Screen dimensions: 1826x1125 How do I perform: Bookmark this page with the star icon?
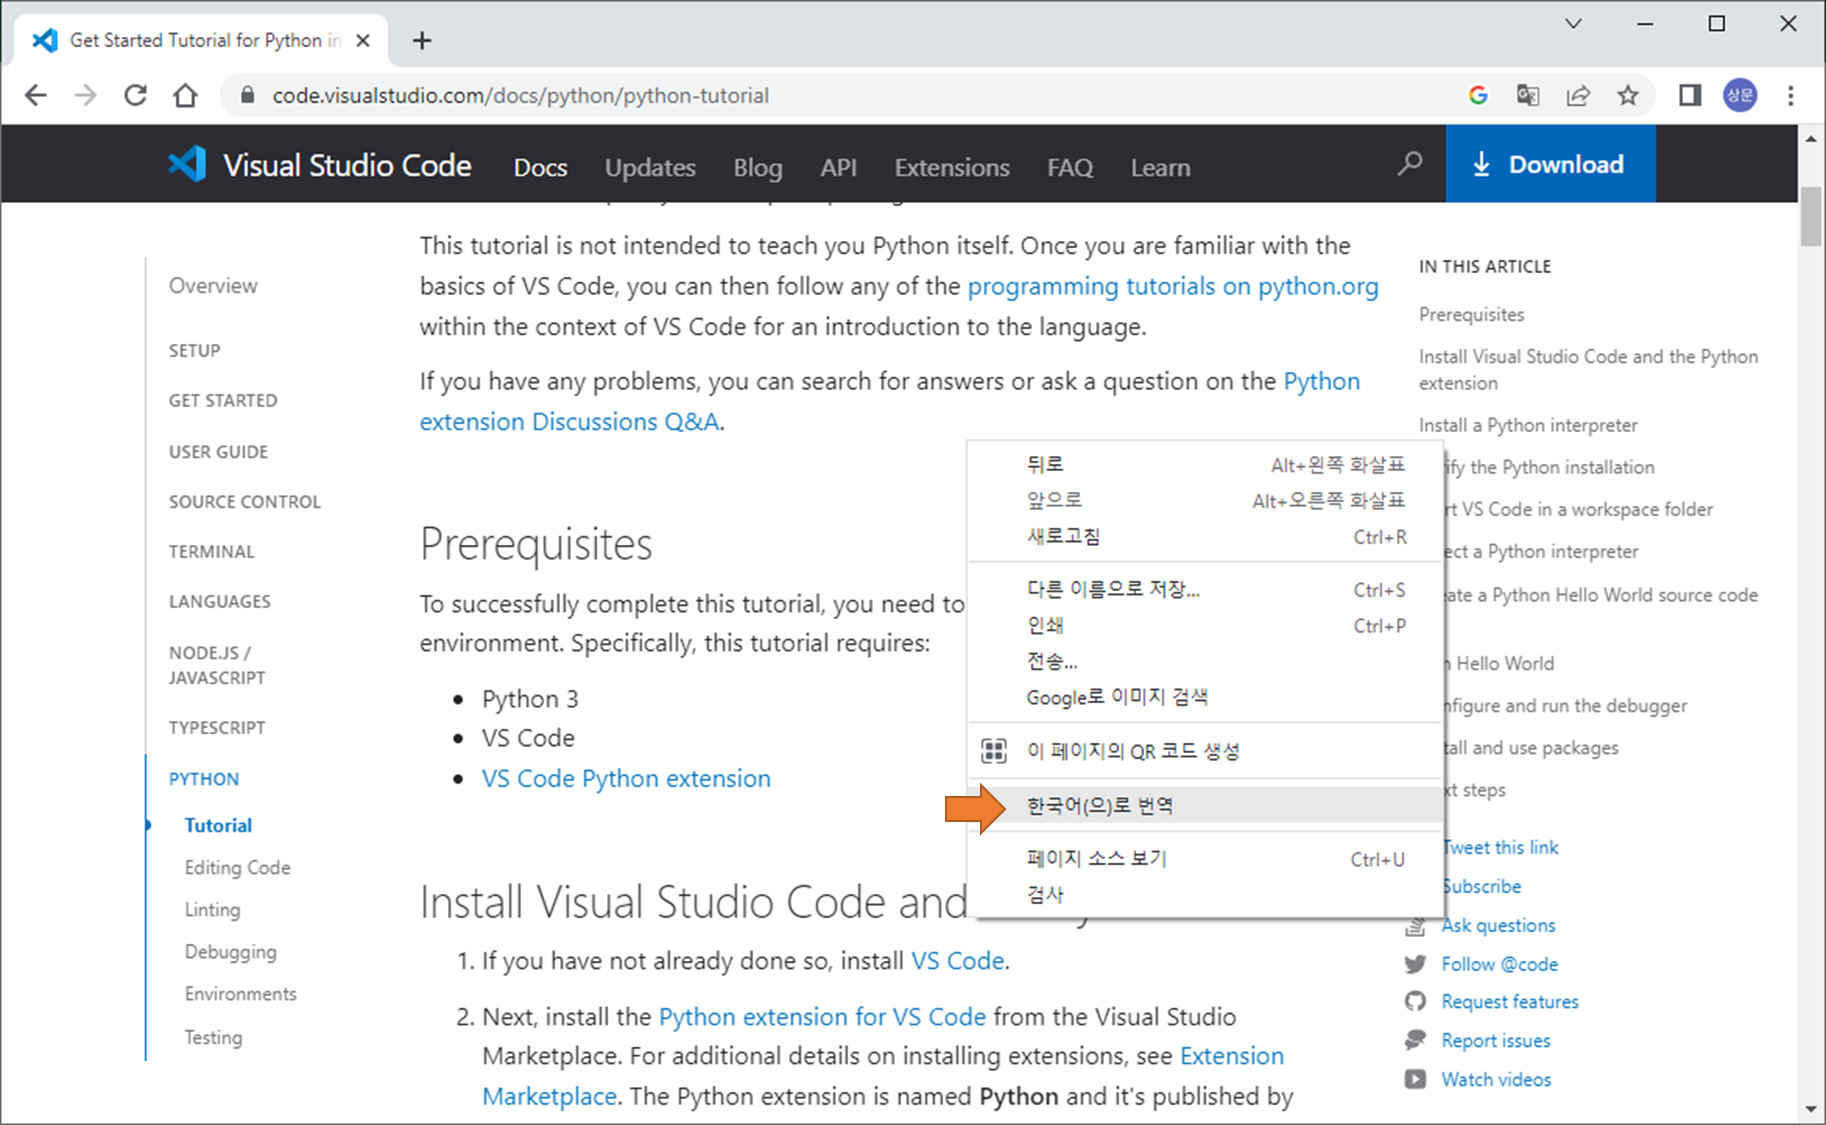coord(1628,95)
